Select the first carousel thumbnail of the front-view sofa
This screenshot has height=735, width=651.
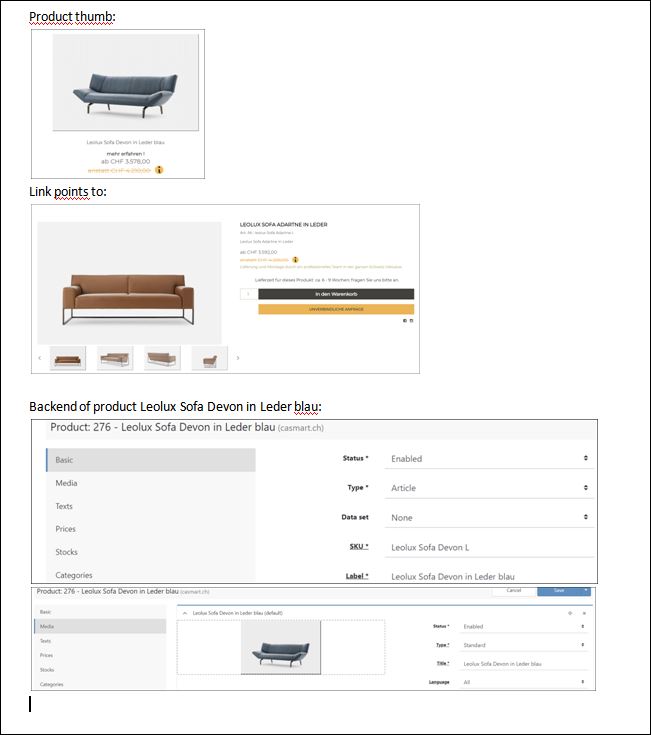[67, 358]
